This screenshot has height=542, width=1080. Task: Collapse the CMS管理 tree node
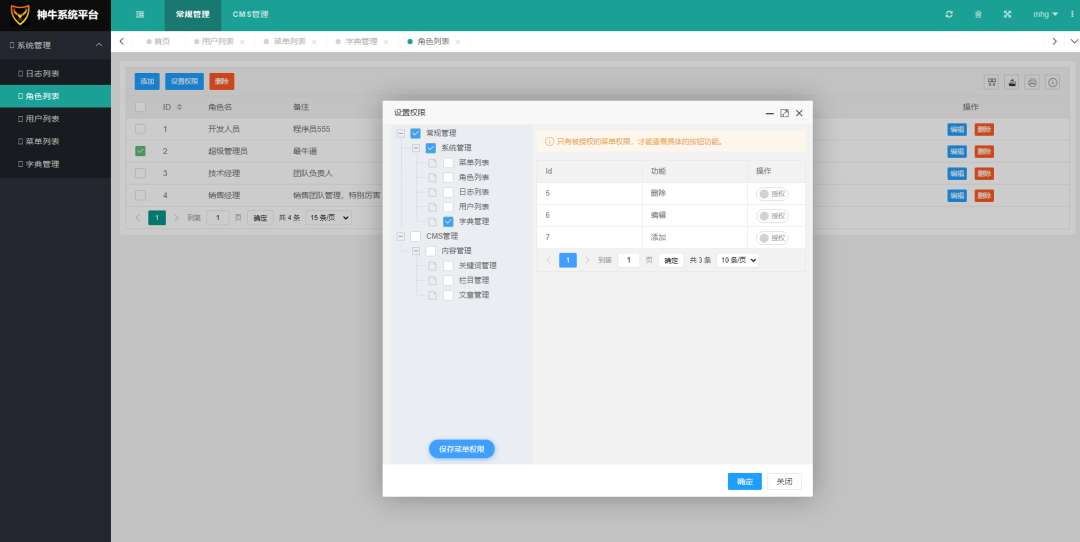pos(401,236)
